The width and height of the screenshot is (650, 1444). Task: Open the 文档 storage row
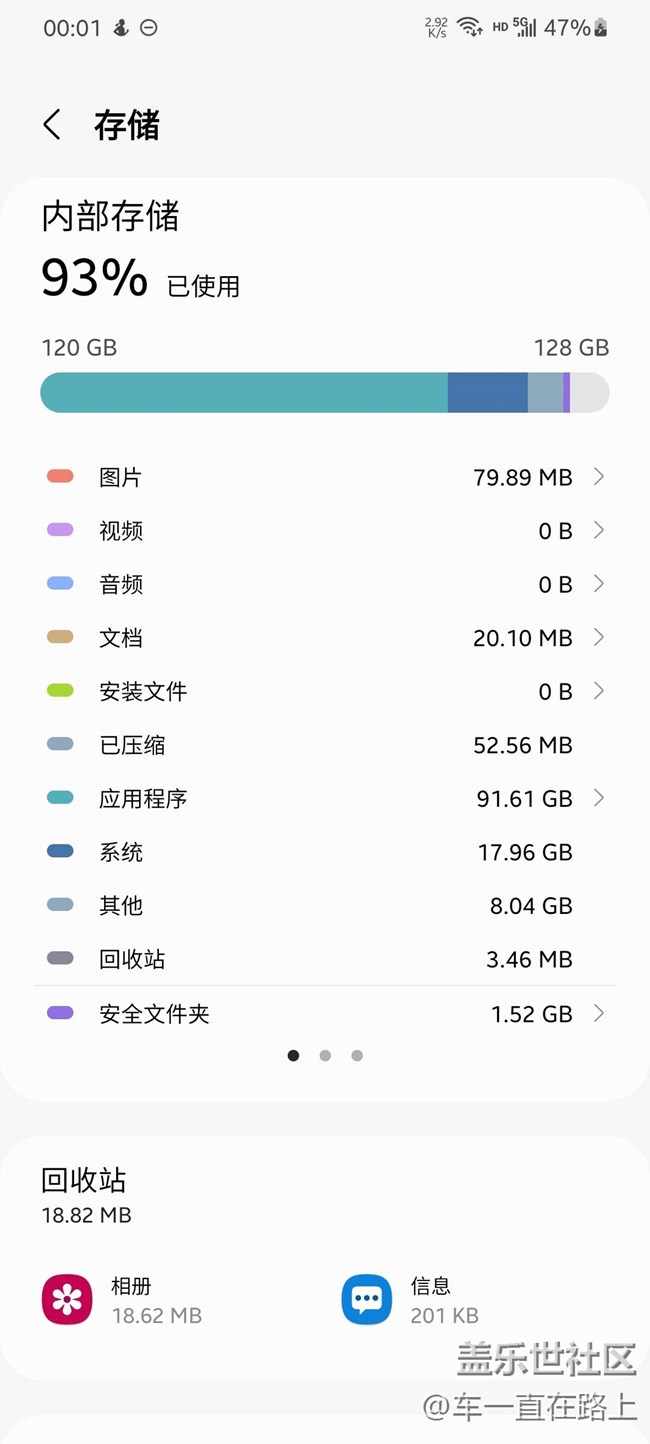coord(325,638)
